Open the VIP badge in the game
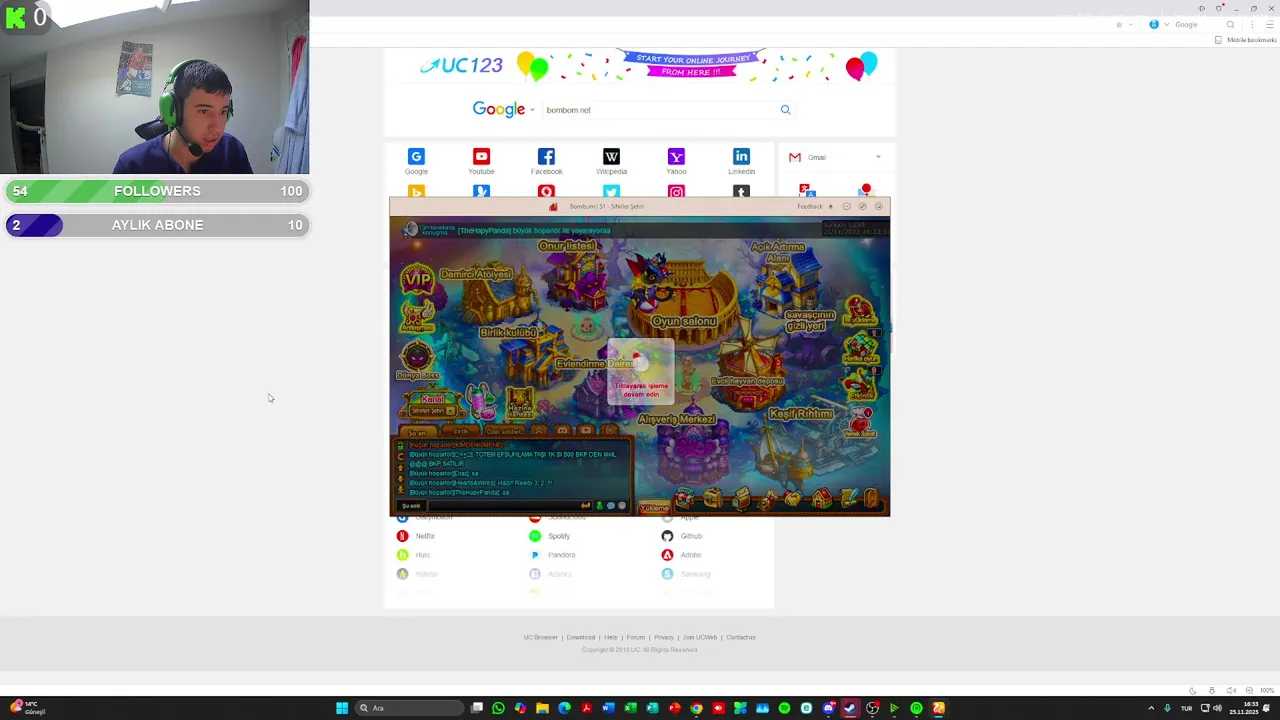1280x720 pixels. 417,281
